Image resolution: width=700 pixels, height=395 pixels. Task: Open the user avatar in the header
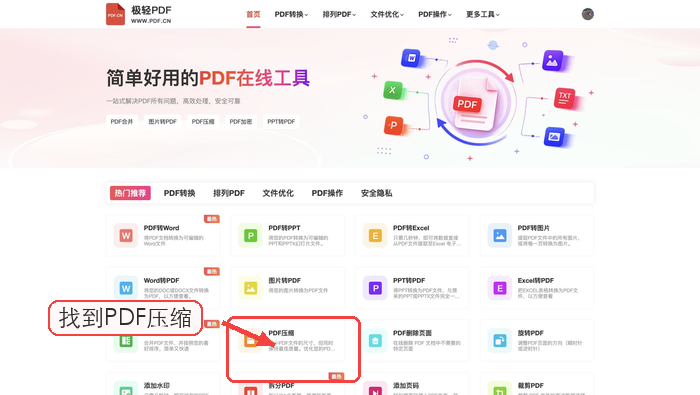[x=588, y=14]
